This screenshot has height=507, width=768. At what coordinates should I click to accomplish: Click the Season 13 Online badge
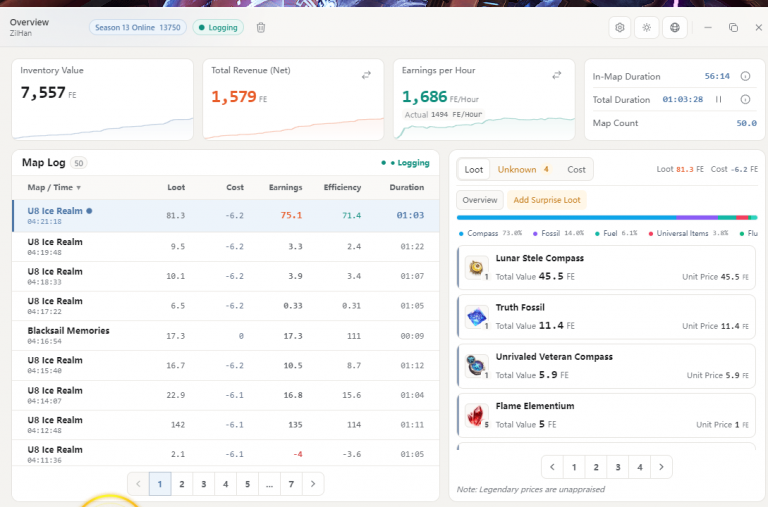pos(138,27)
